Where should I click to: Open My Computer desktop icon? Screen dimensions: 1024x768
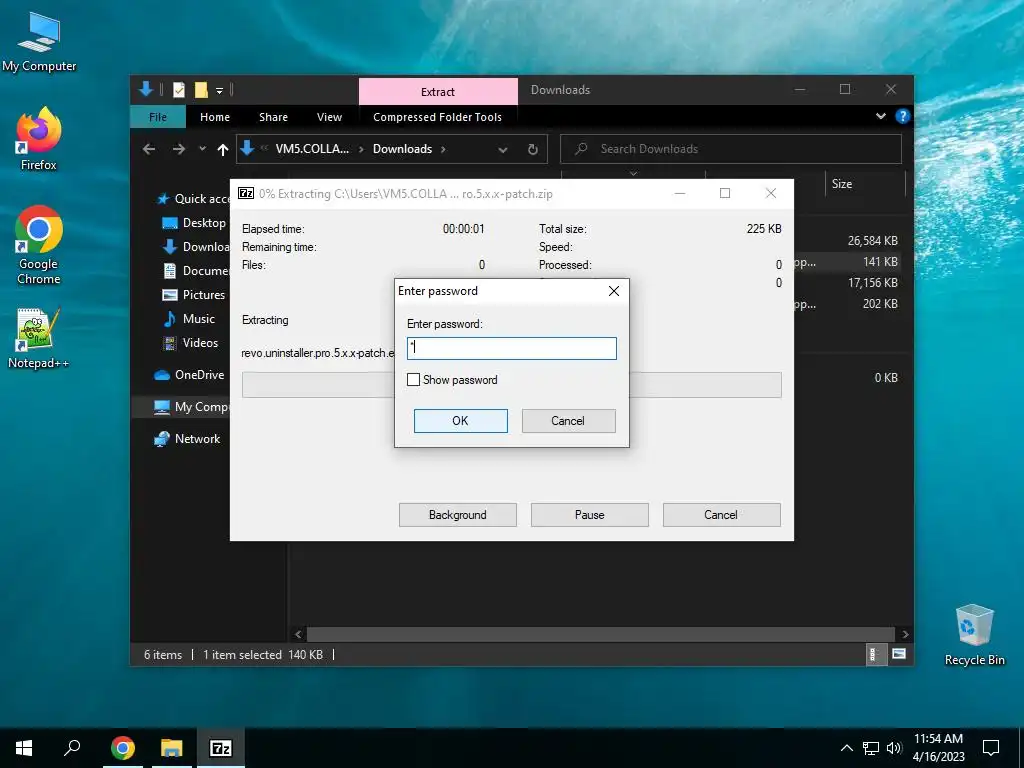pos(39,42)
